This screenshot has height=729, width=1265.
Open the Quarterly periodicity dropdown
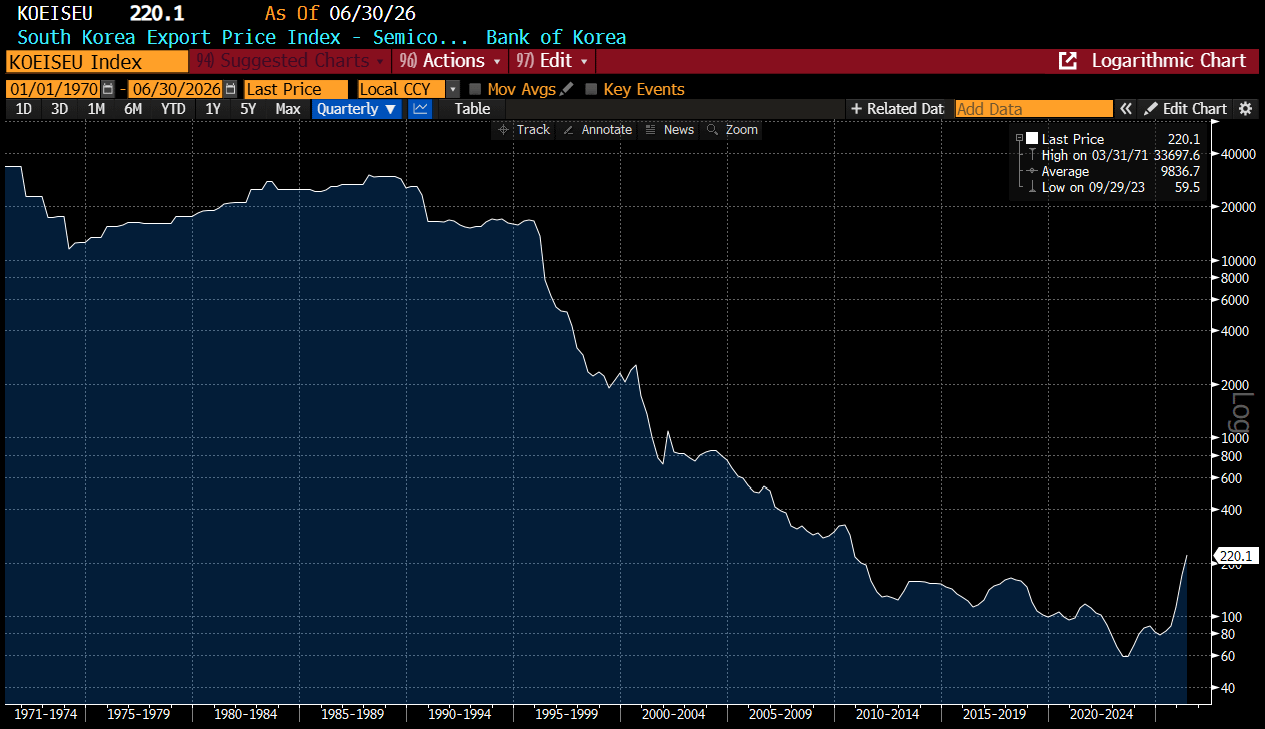357,108
